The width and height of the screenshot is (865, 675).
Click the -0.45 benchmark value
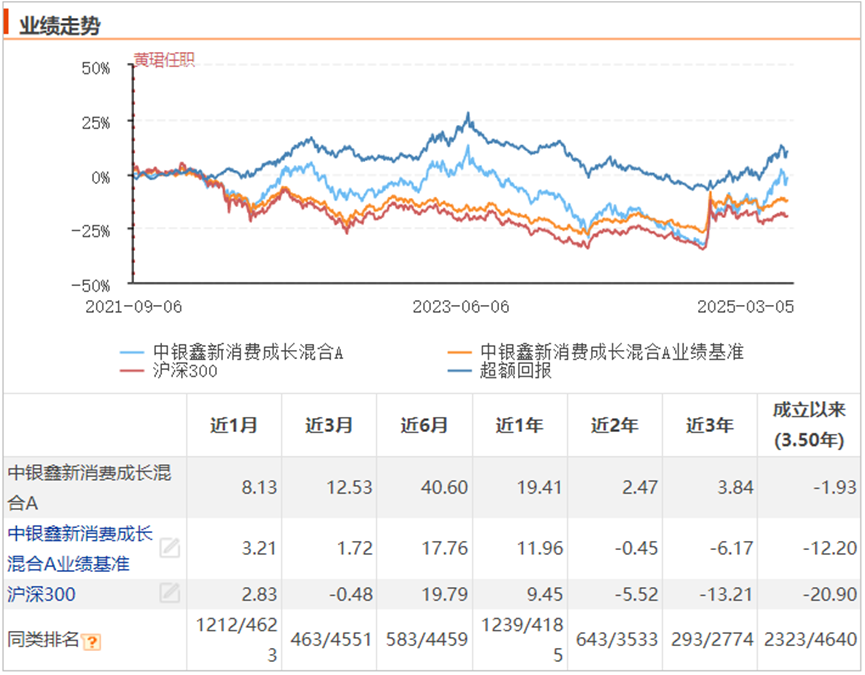[636, 549]
